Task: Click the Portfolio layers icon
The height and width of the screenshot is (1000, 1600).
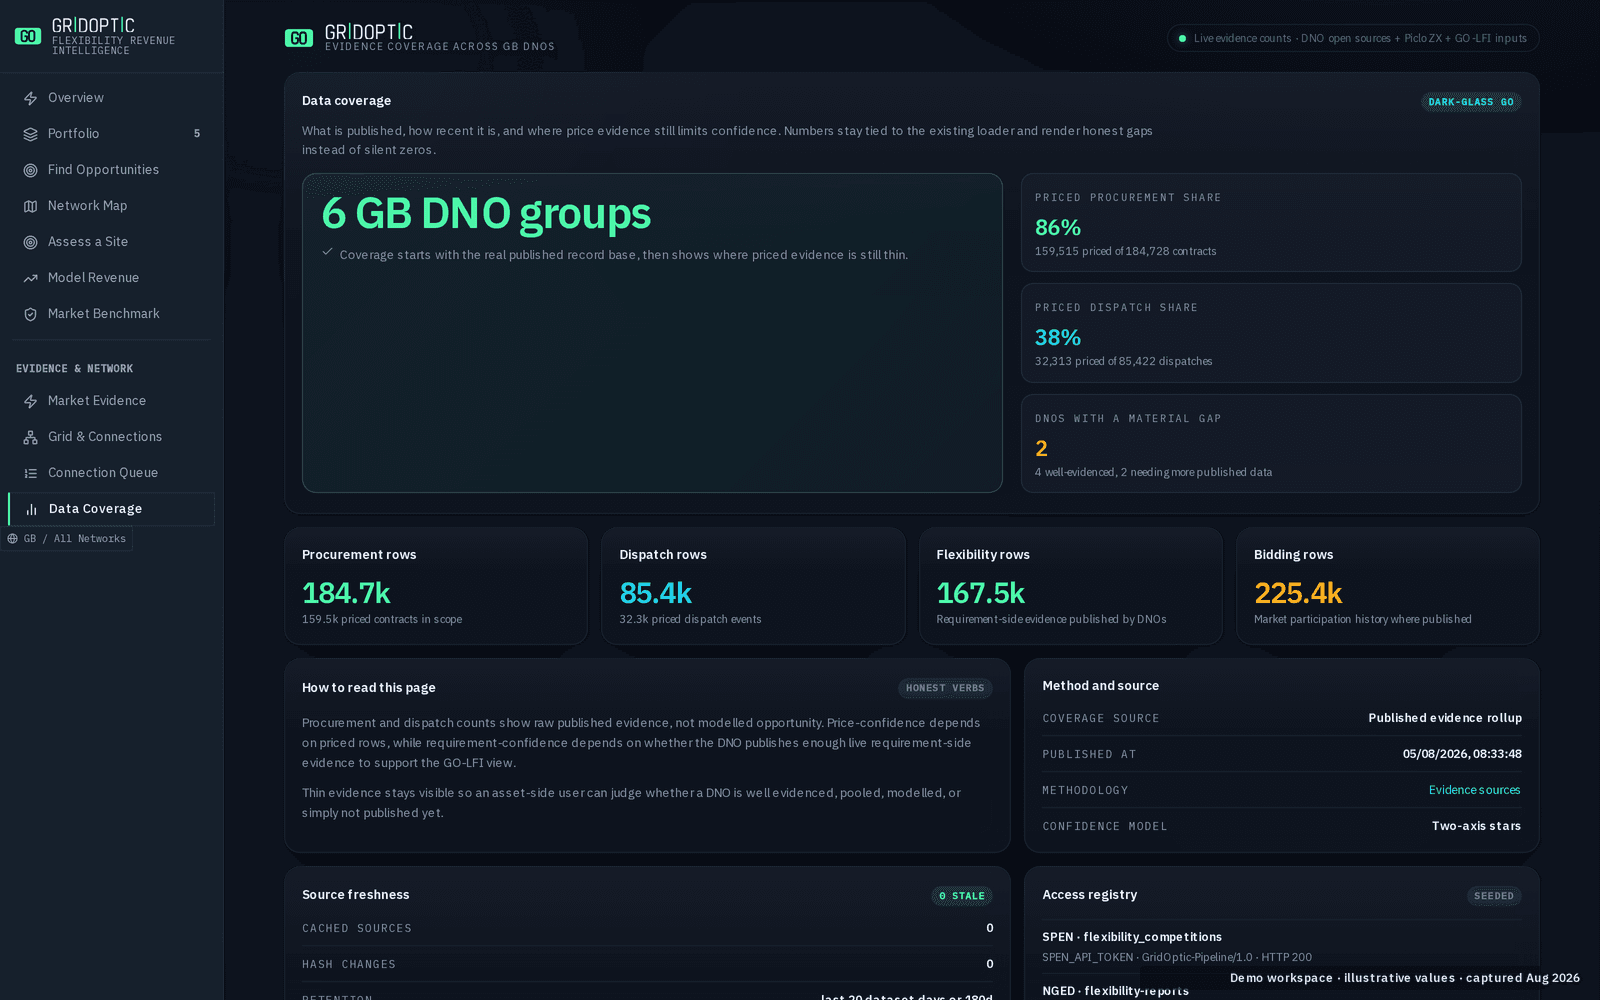Action: tap(30, 134)
